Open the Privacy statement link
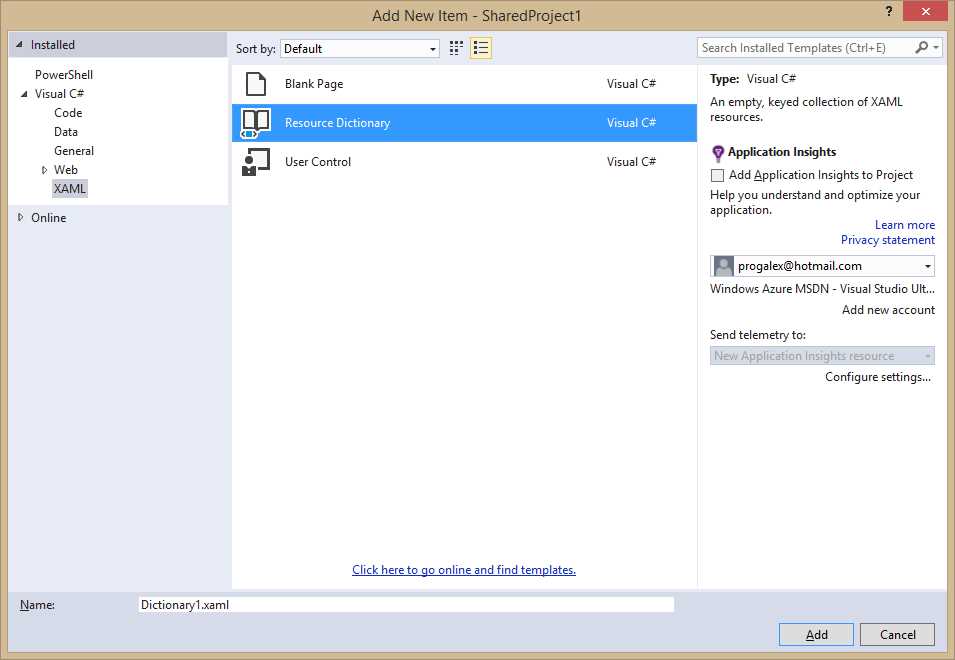The width and height of the screenshot is (955, 660). 887,239
